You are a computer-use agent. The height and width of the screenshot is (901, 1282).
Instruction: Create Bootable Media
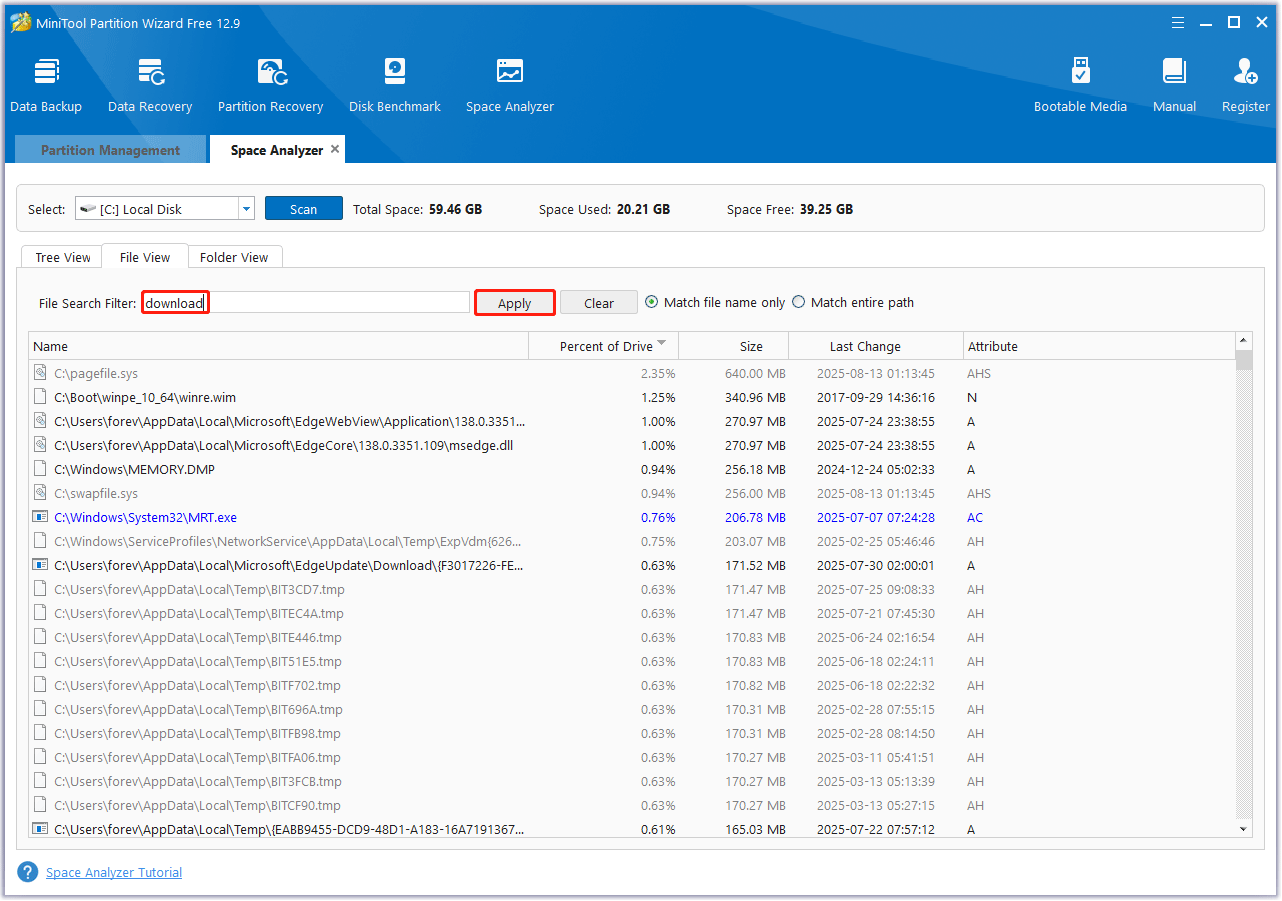pos(1080,85)
